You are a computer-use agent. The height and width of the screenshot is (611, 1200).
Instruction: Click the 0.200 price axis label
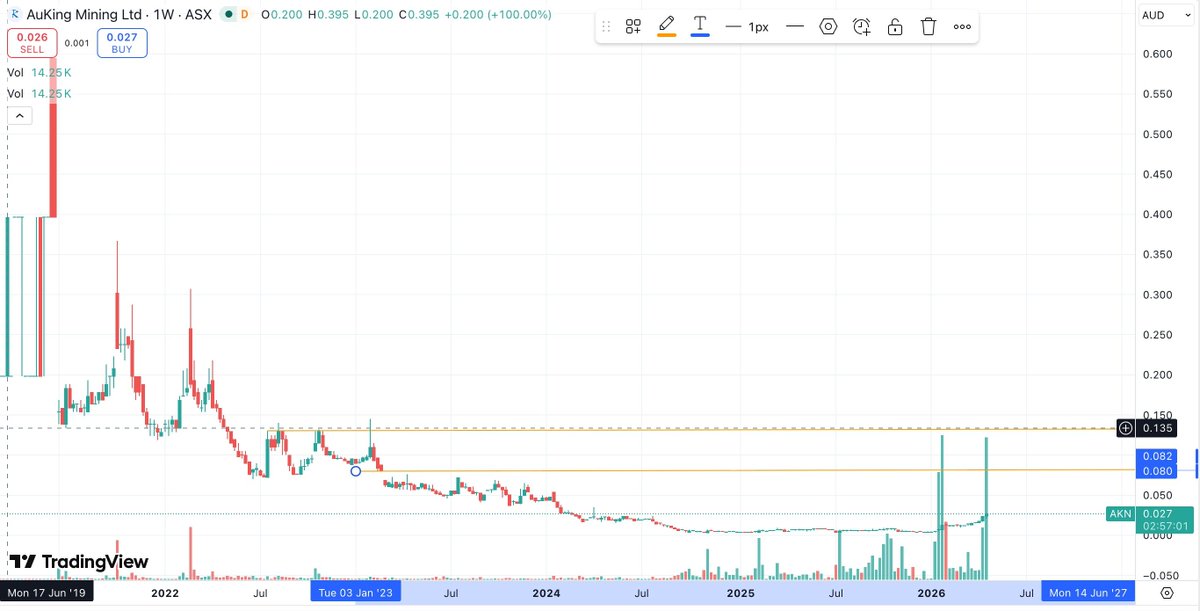[1158, 375]
